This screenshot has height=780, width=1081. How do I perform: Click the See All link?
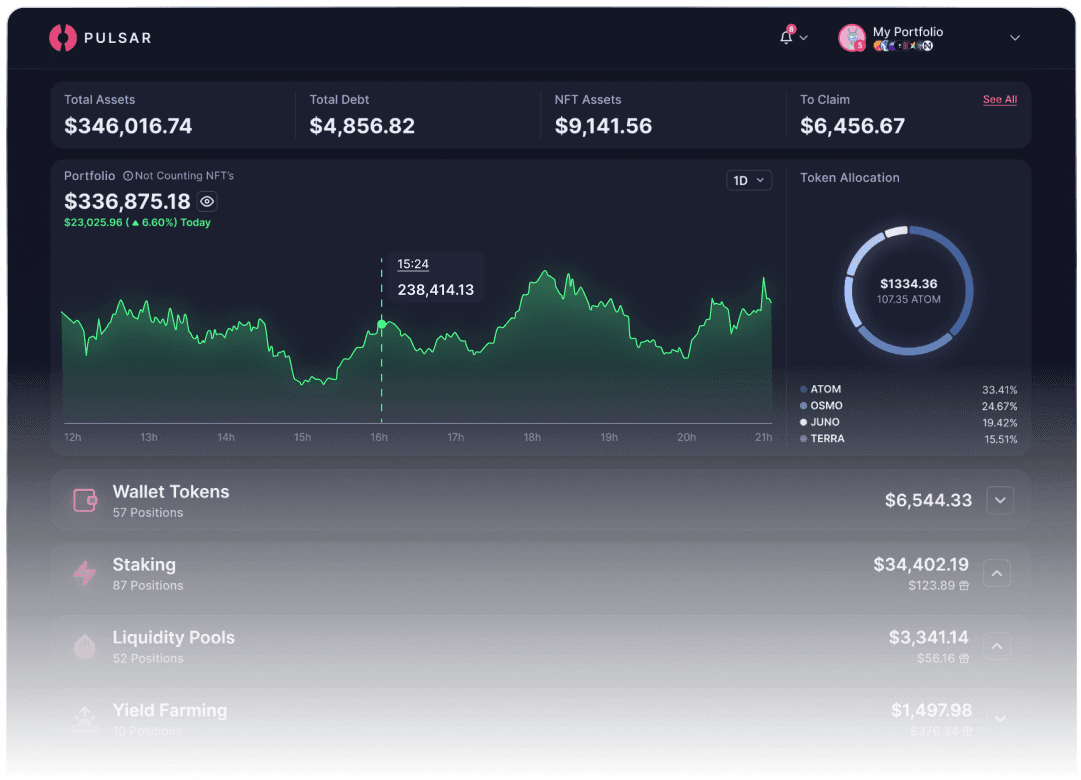click(x=999, y=100)
